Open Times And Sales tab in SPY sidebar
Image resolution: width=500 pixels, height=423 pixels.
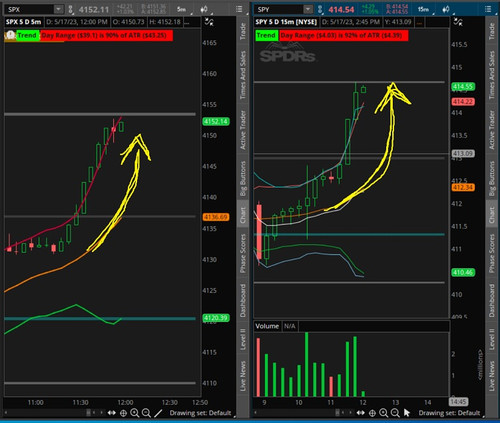pos(492,75)
